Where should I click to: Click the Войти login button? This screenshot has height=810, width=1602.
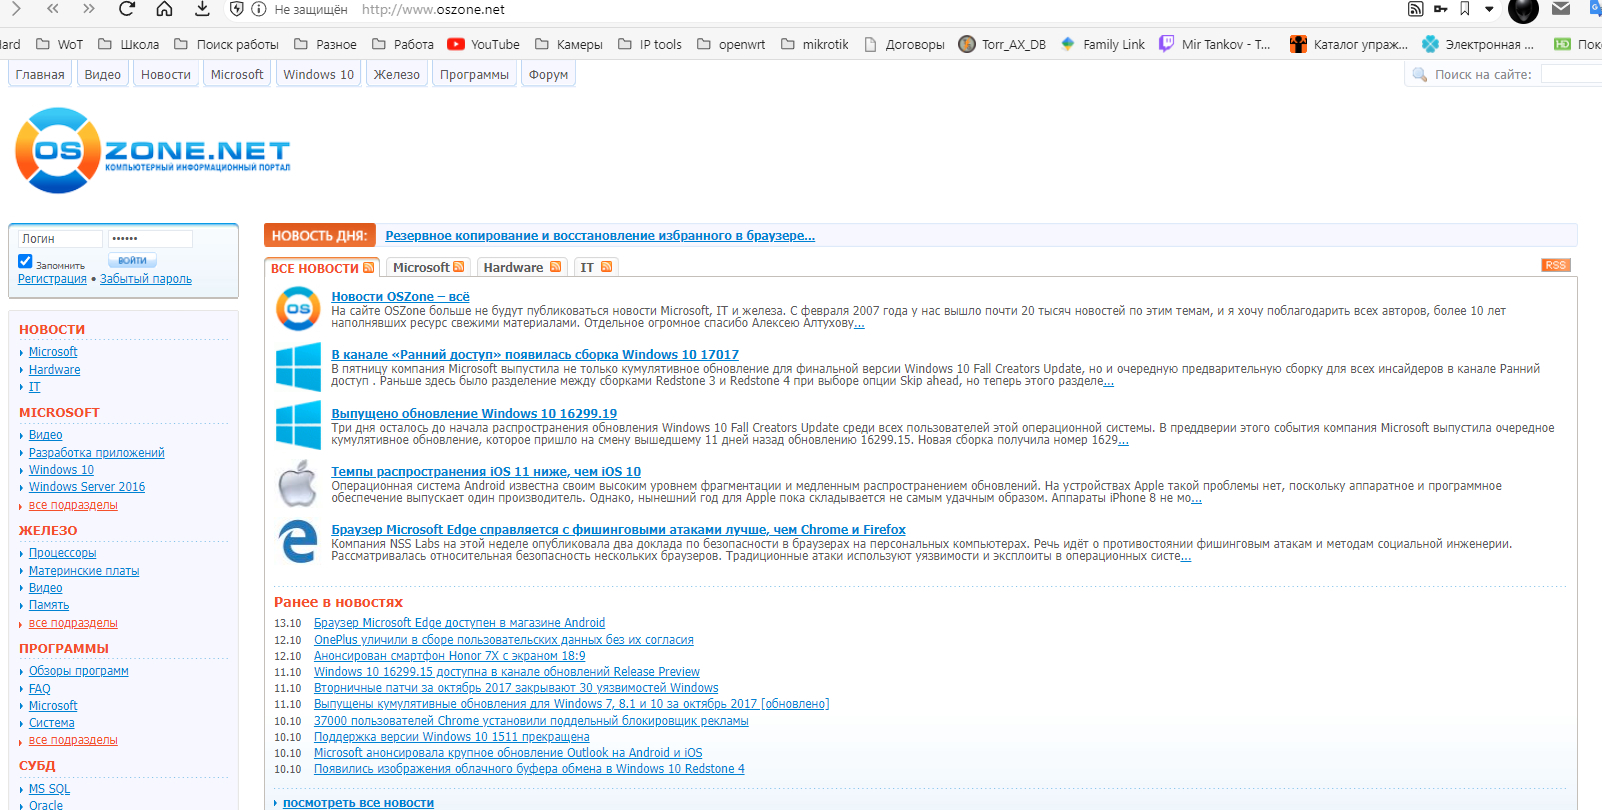[x=133, y=261]
